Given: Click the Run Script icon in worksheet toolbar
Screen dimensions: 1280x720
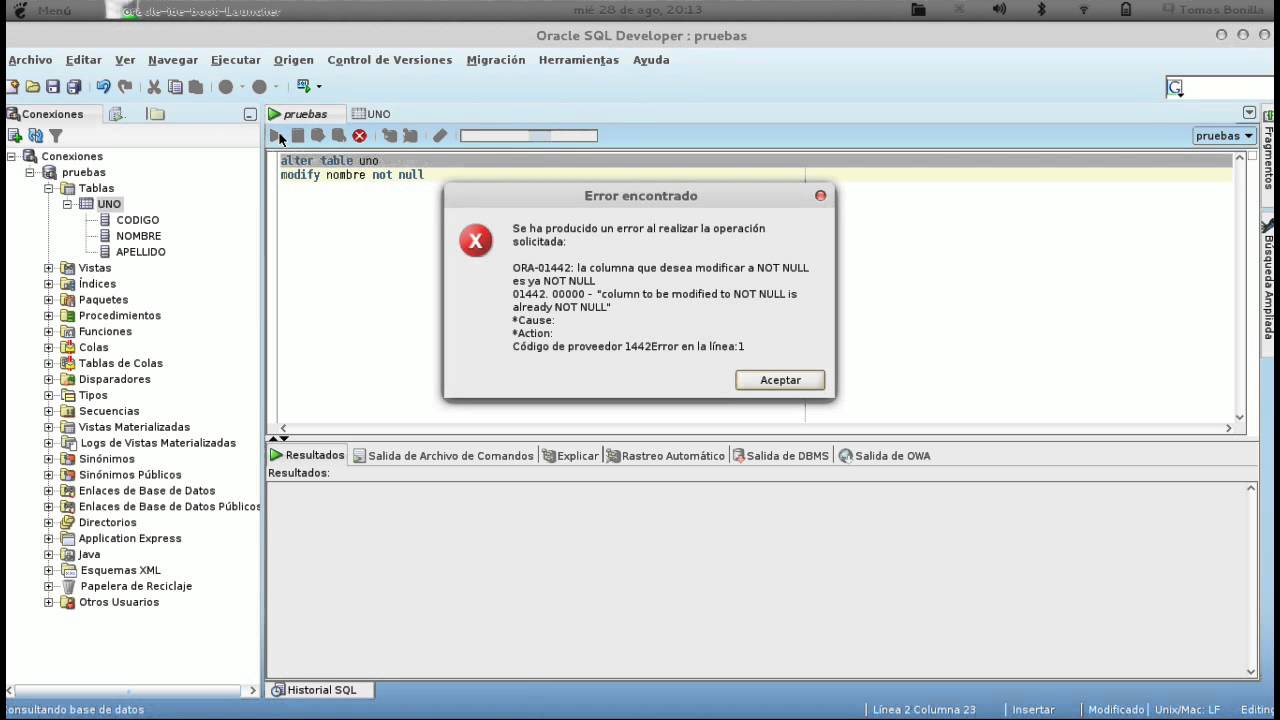Looking at the screenshot, I should click(298, 135).
